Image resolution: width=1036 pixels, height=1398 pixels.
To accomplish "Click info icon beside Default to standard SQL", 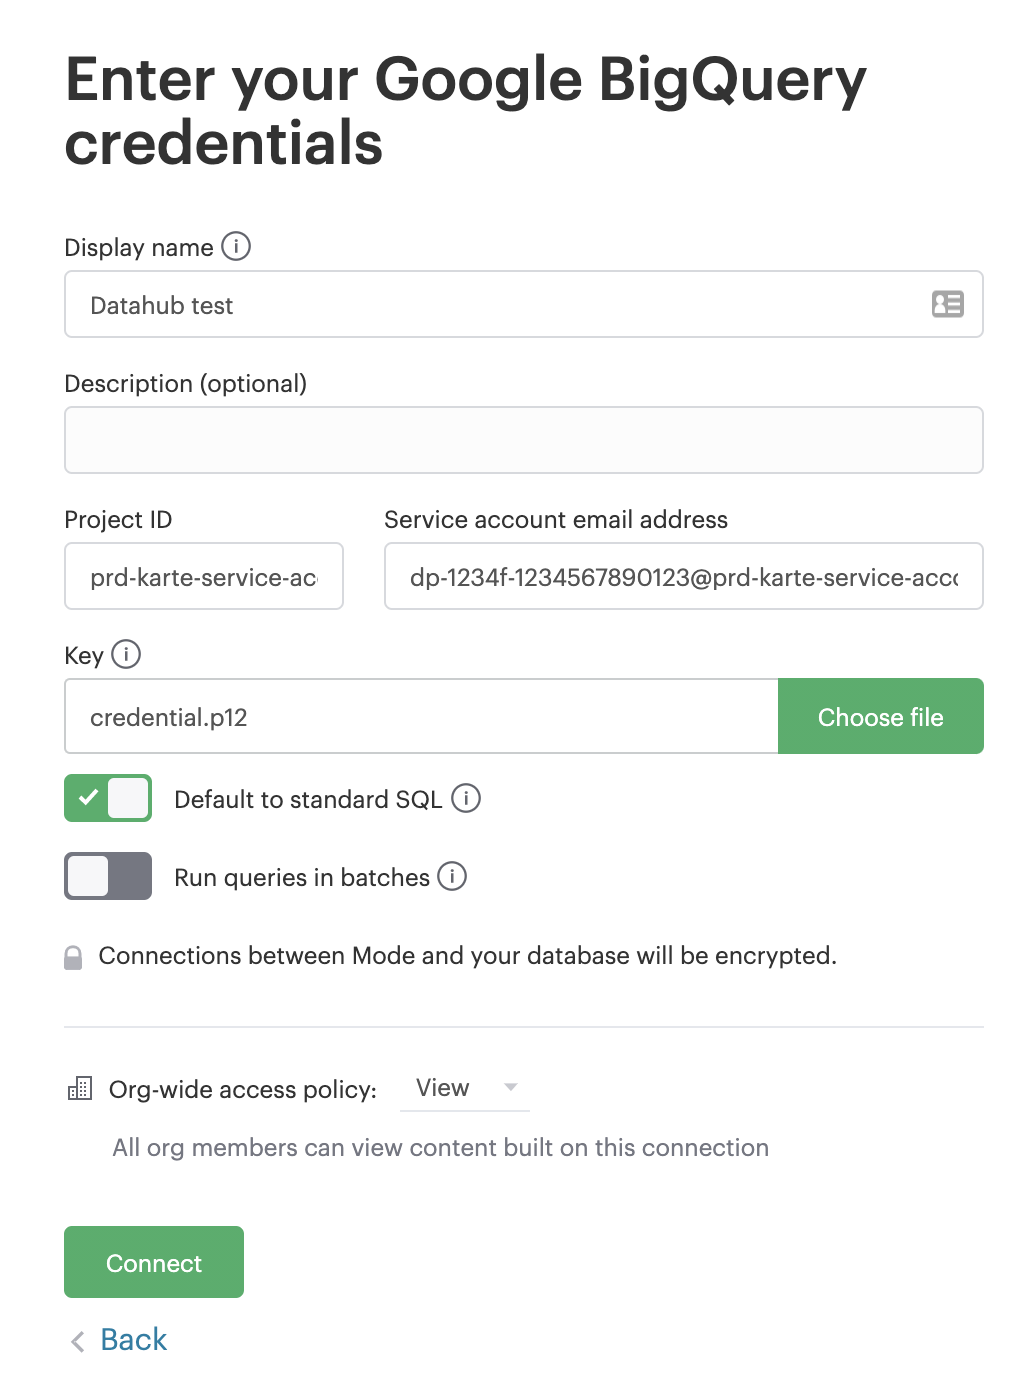I will tap(466, 798).
